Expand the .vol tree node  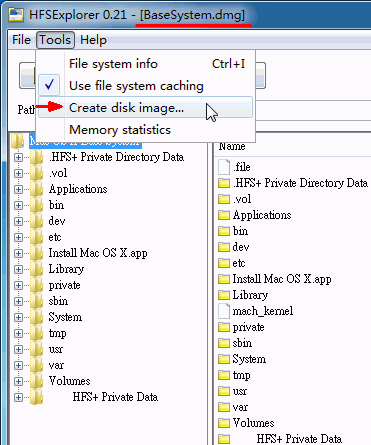pyautogui.click(x=18, y=173)
